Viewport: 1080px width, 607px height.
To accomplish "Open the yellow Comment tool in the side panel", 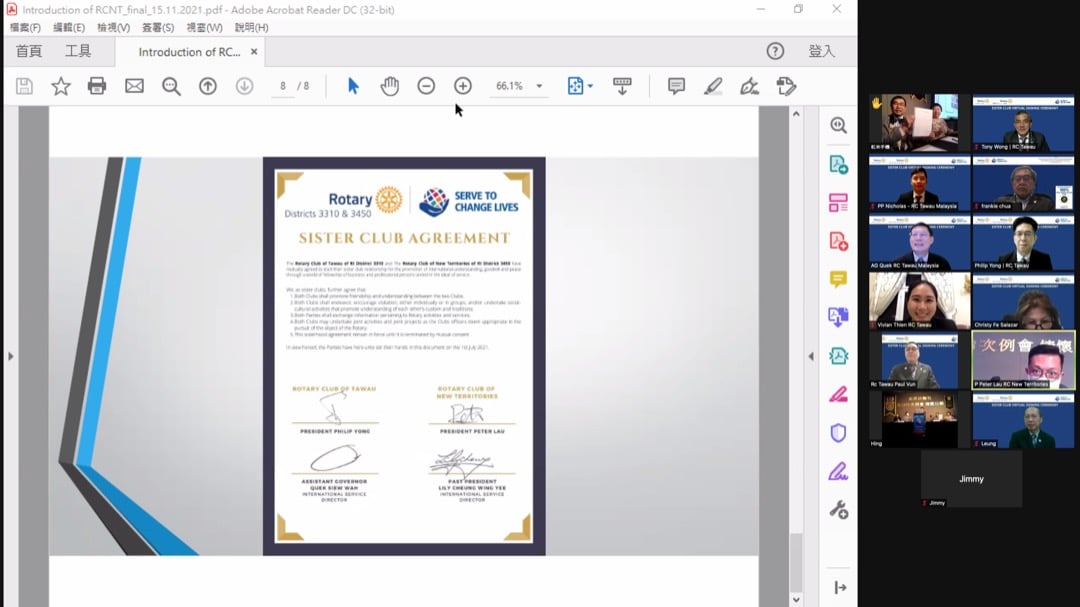I will pyautogui.click(x=838, y=279).
